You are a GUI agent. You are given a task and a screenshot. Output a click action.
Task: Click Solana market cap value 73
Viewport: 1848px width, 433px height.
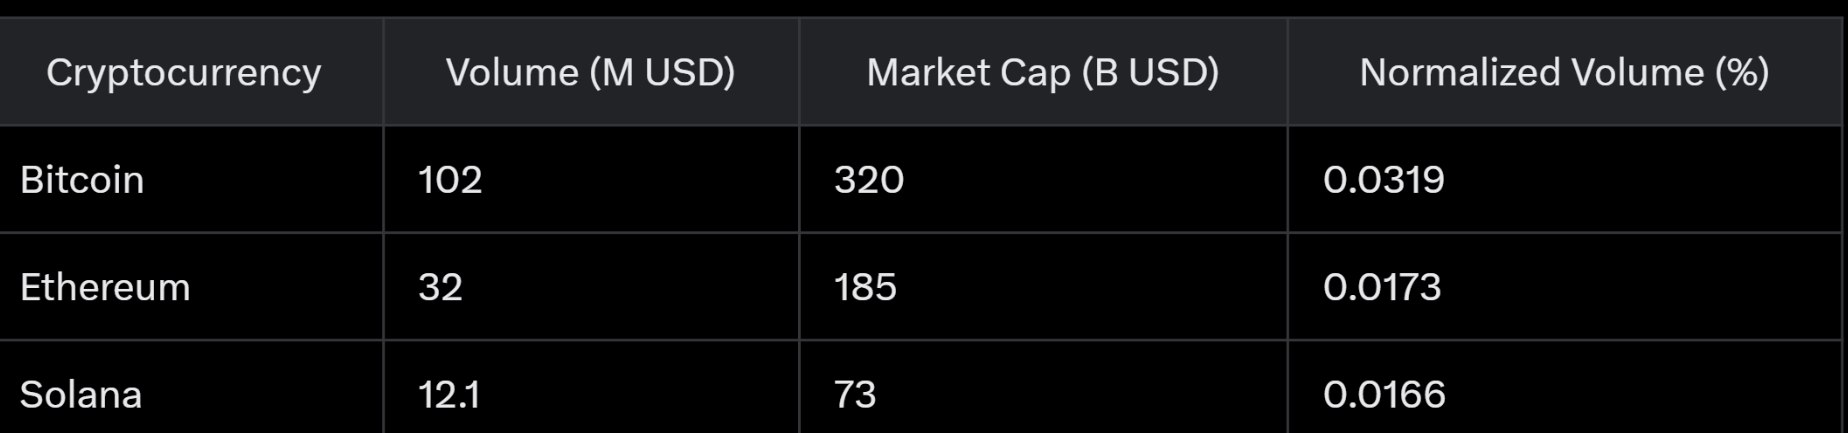pos(855,394)
